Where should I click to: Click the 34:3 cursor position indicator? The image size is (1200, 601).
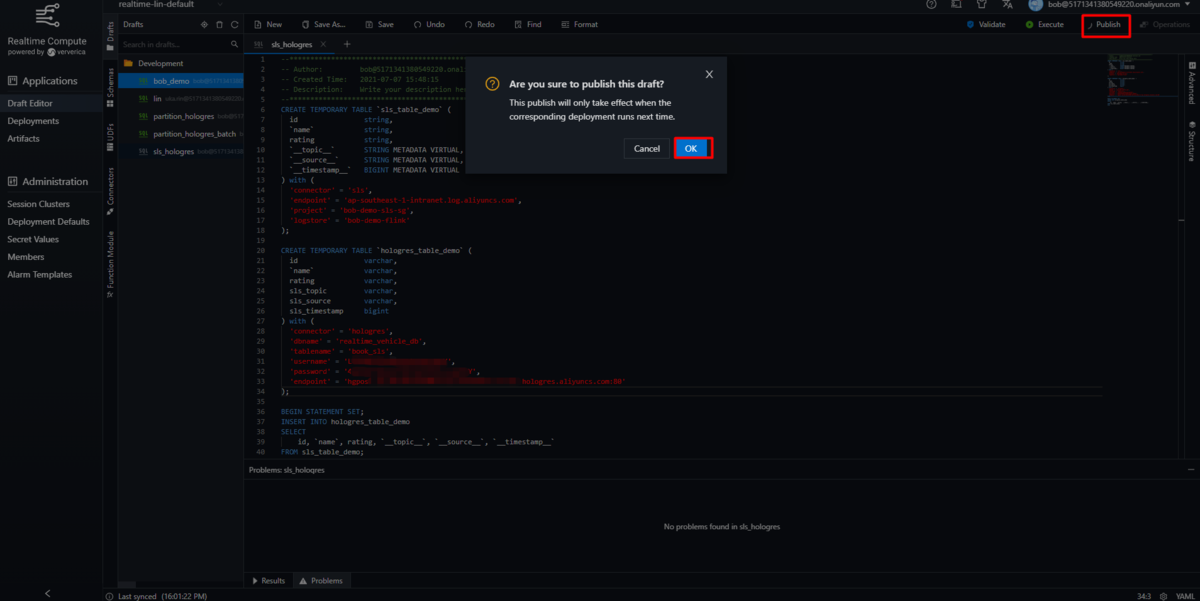1143,595
